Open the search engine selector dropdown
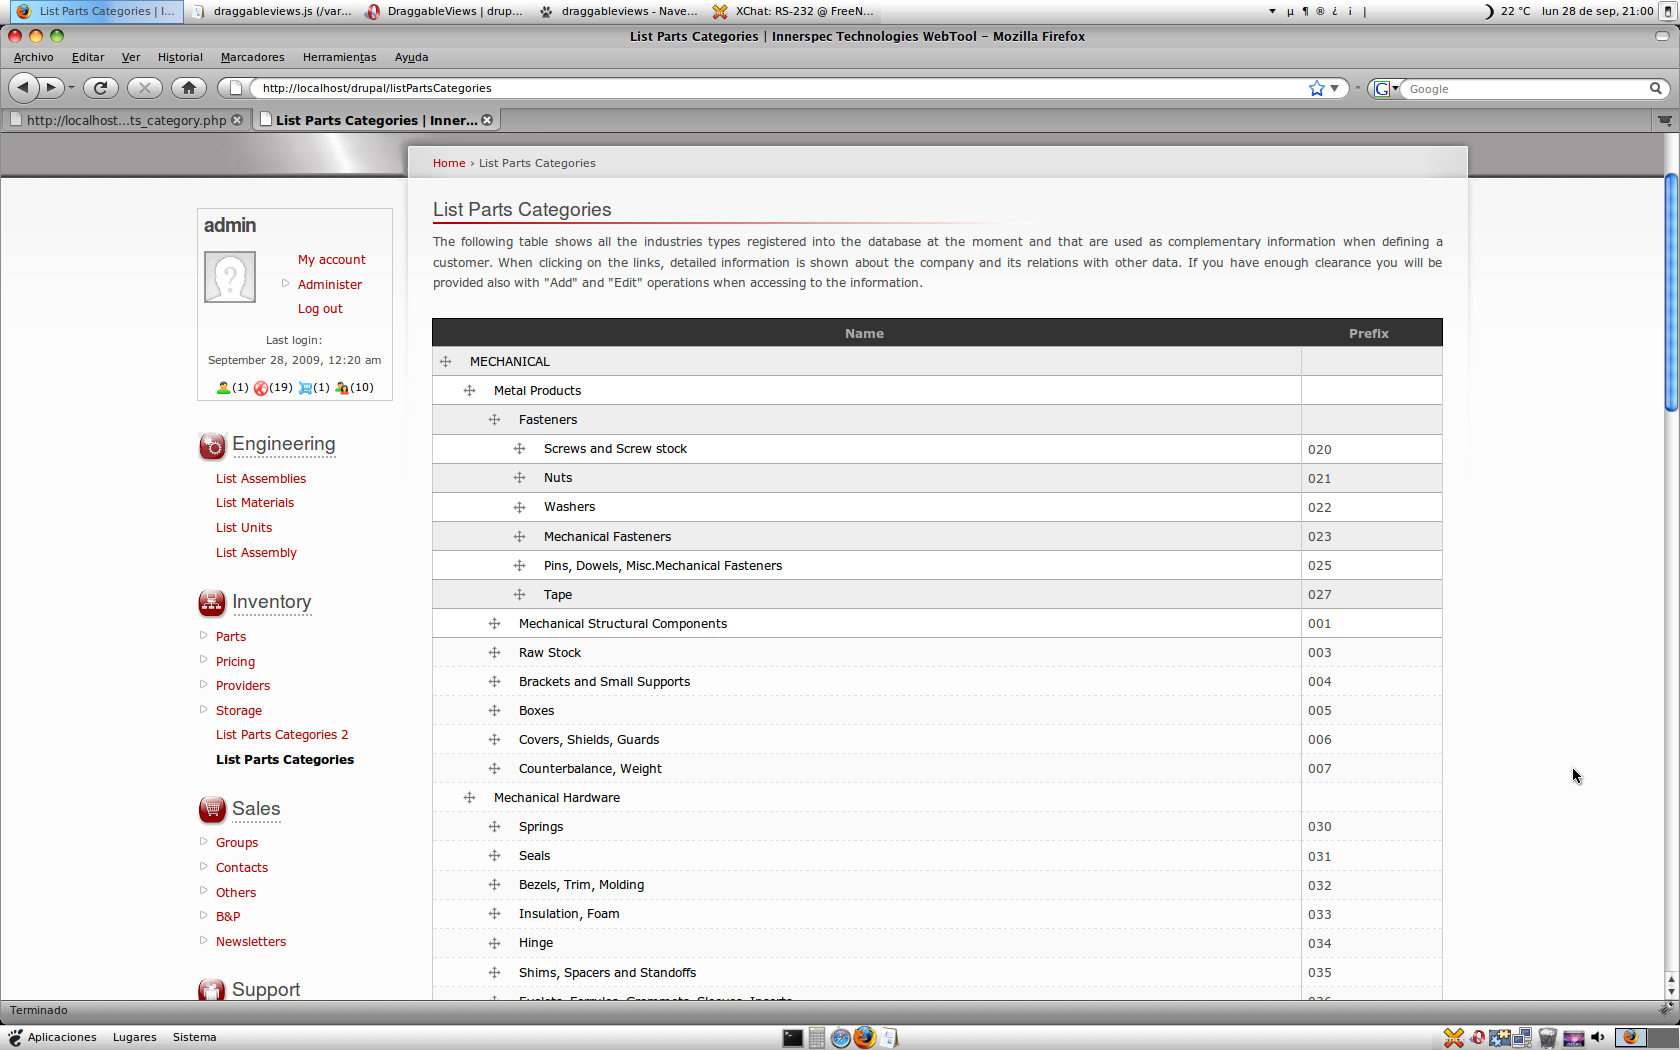Viewport: 1680px width, 1050px height. pyautogui.click(x=1385, y=88)
